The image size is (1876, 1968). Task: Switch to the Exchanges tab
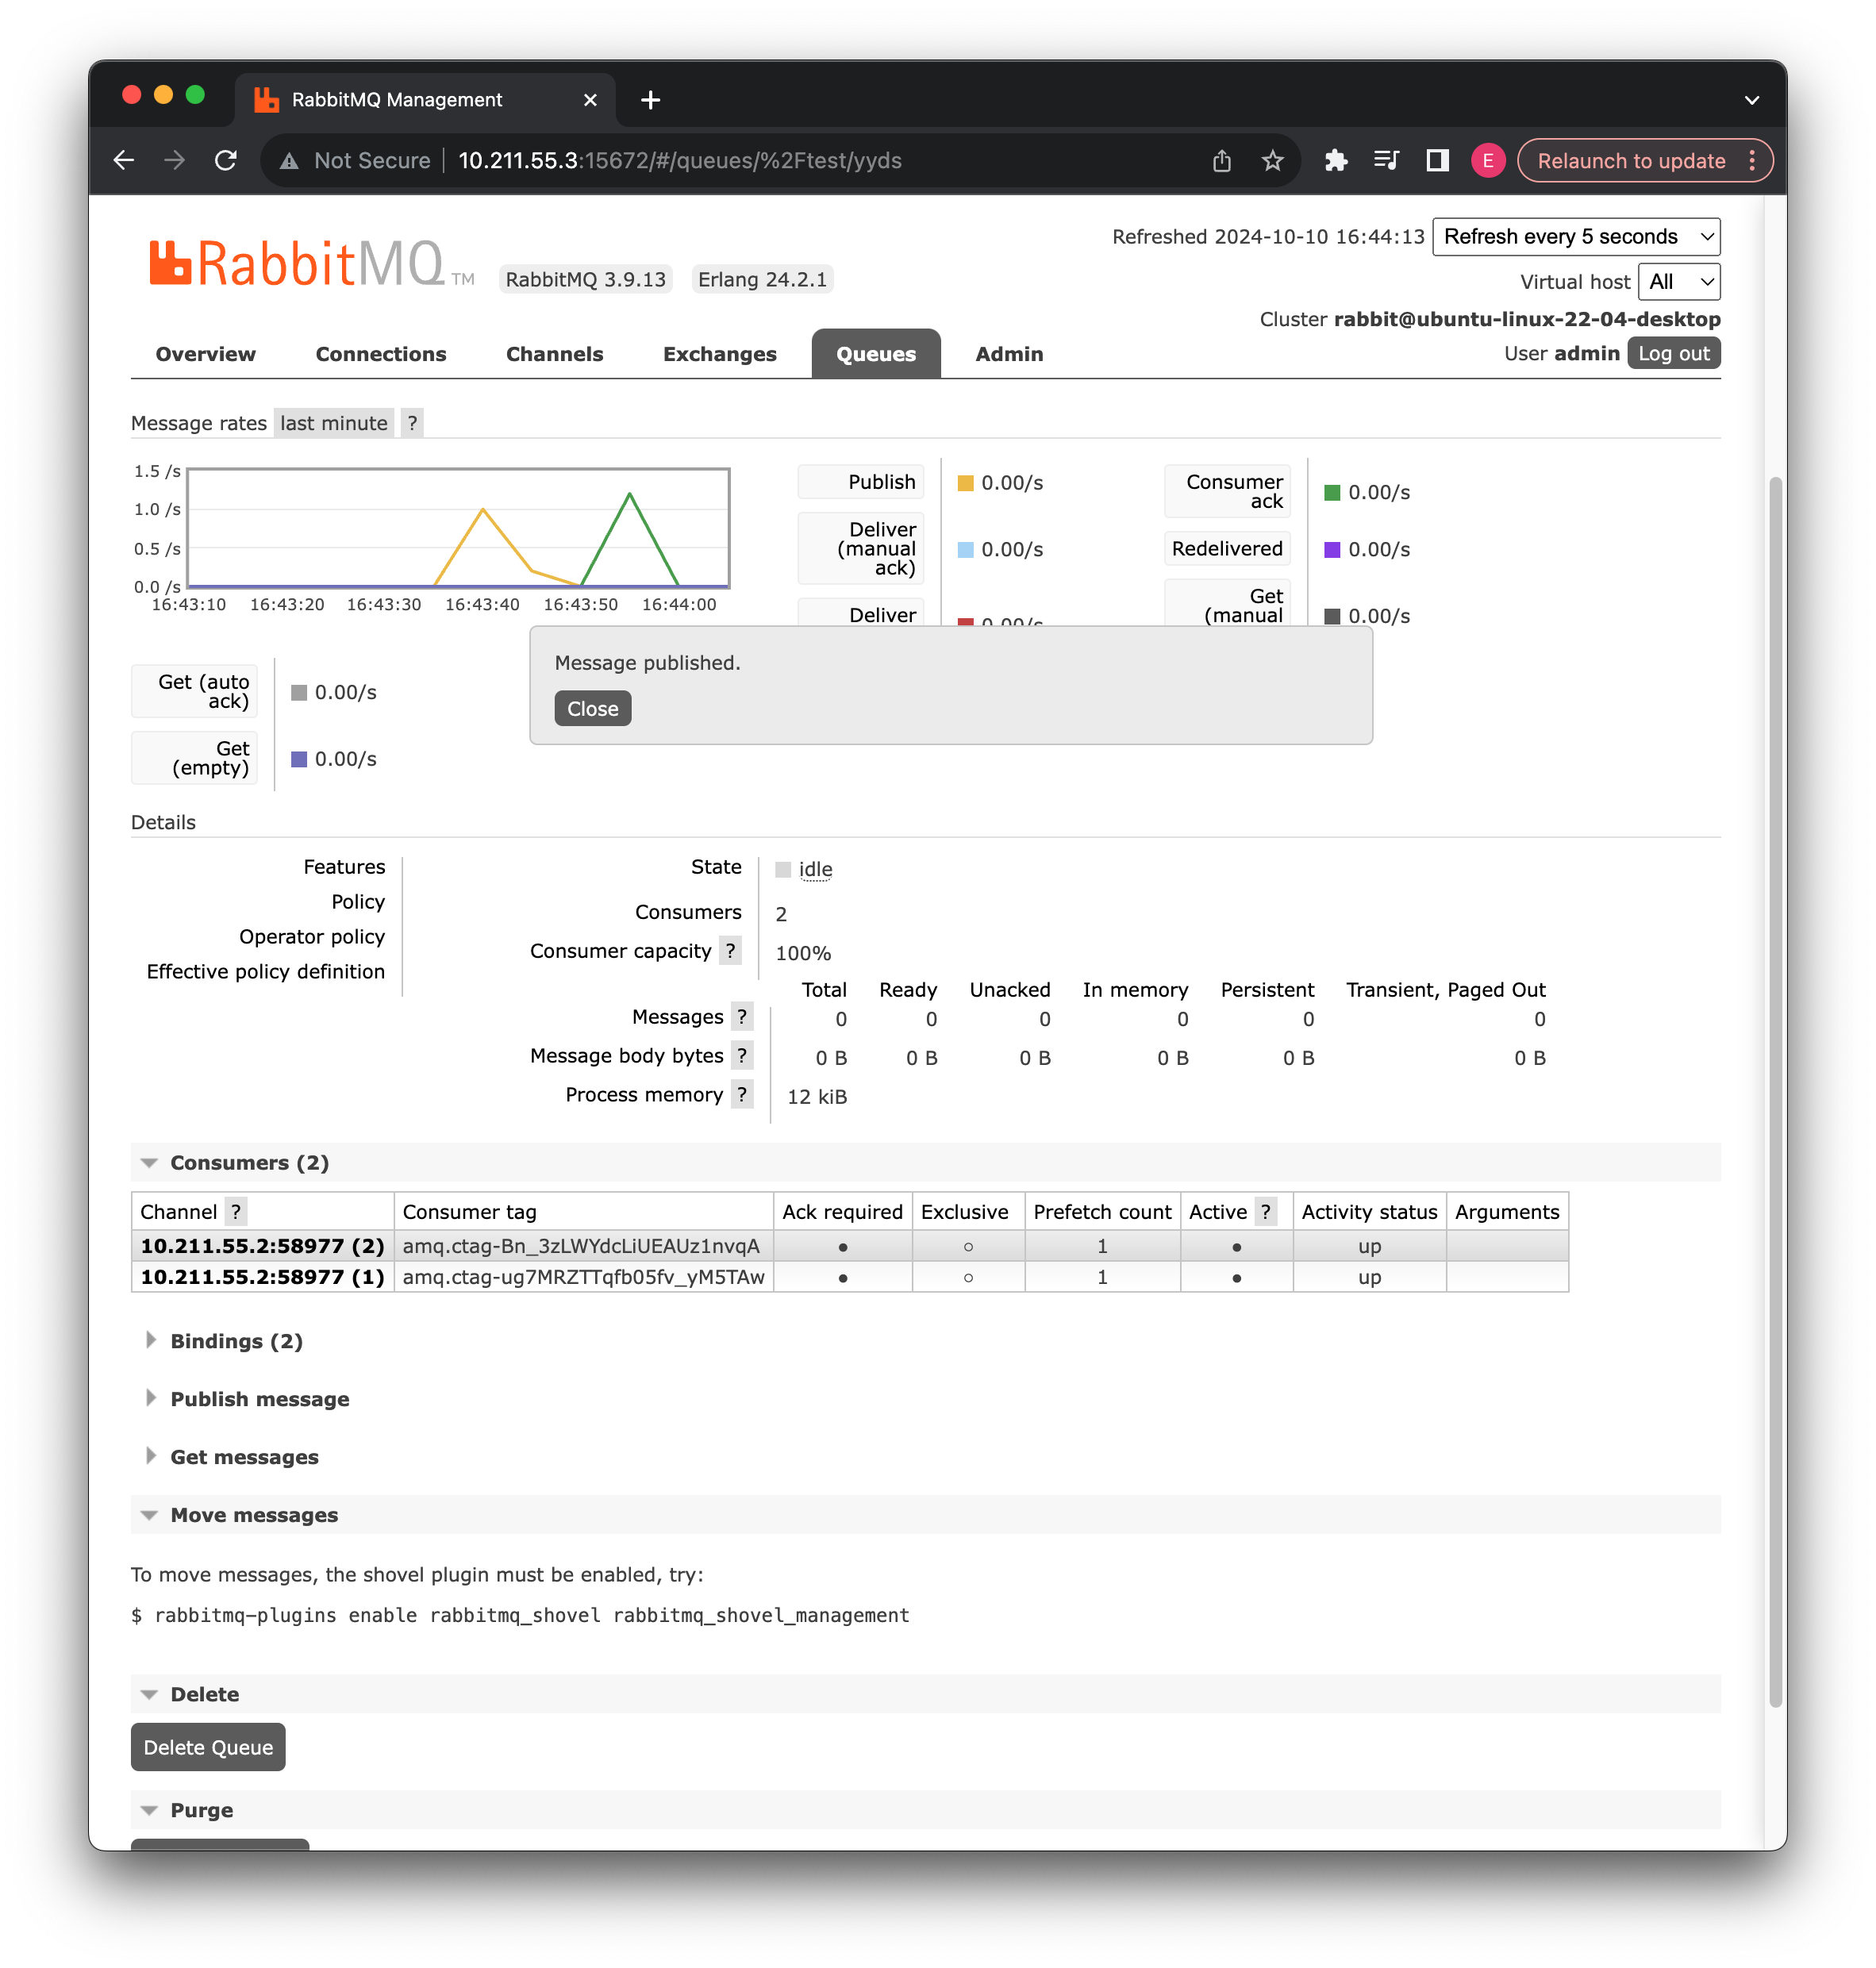719,354
